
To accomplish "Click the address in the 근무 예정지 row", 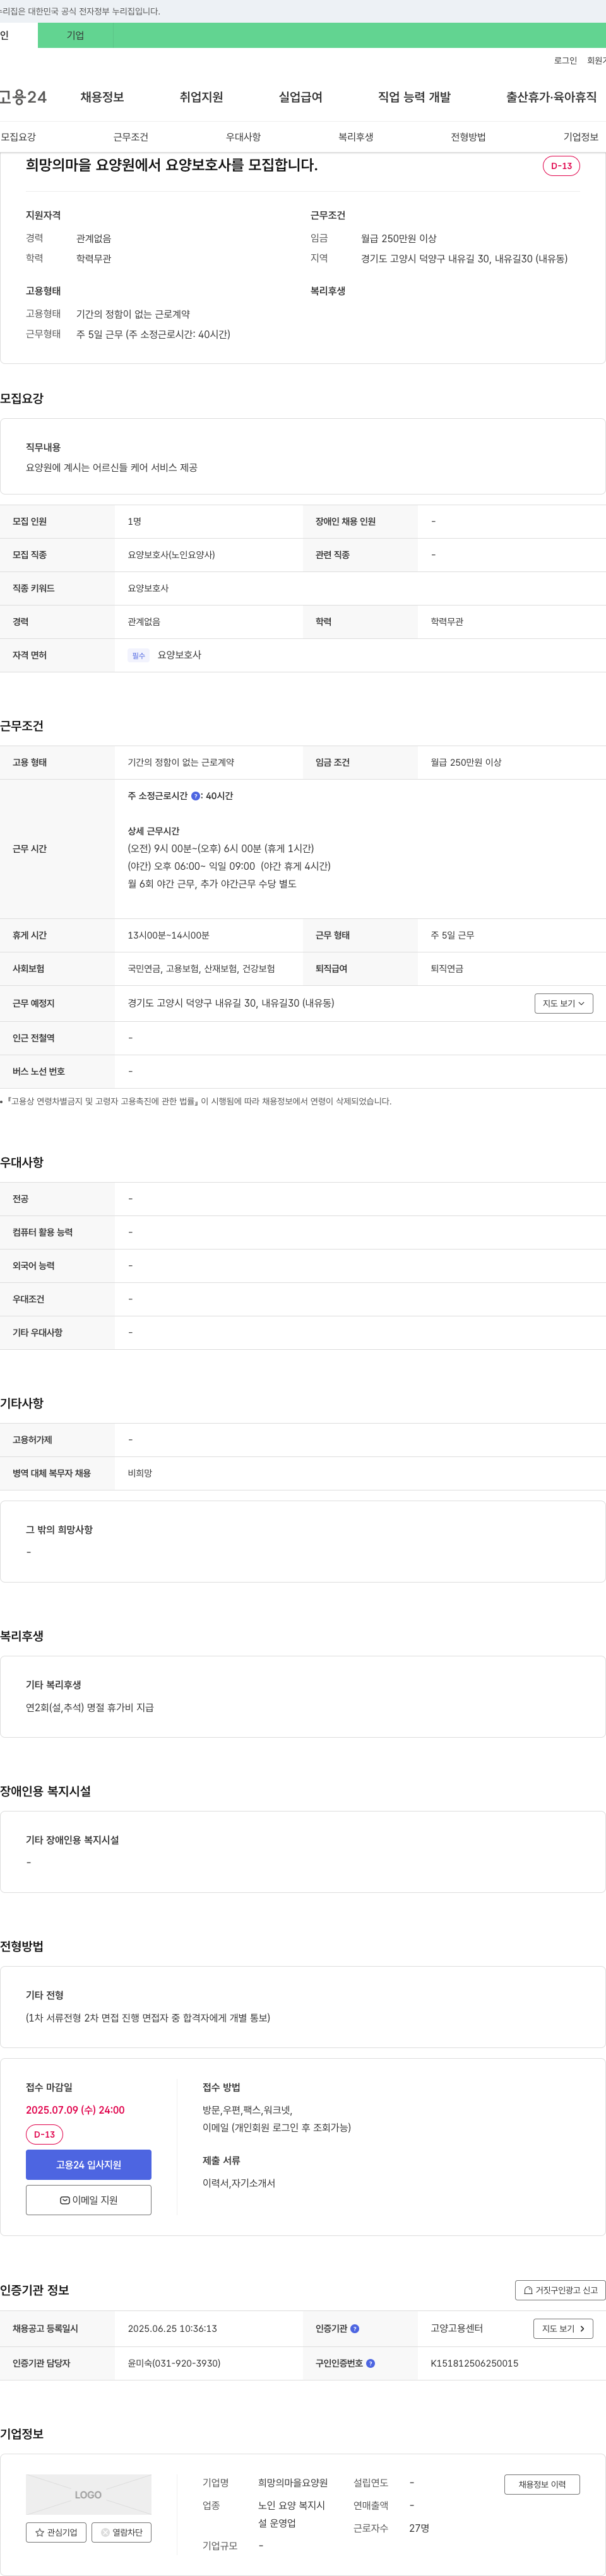I will point(231,1003).
